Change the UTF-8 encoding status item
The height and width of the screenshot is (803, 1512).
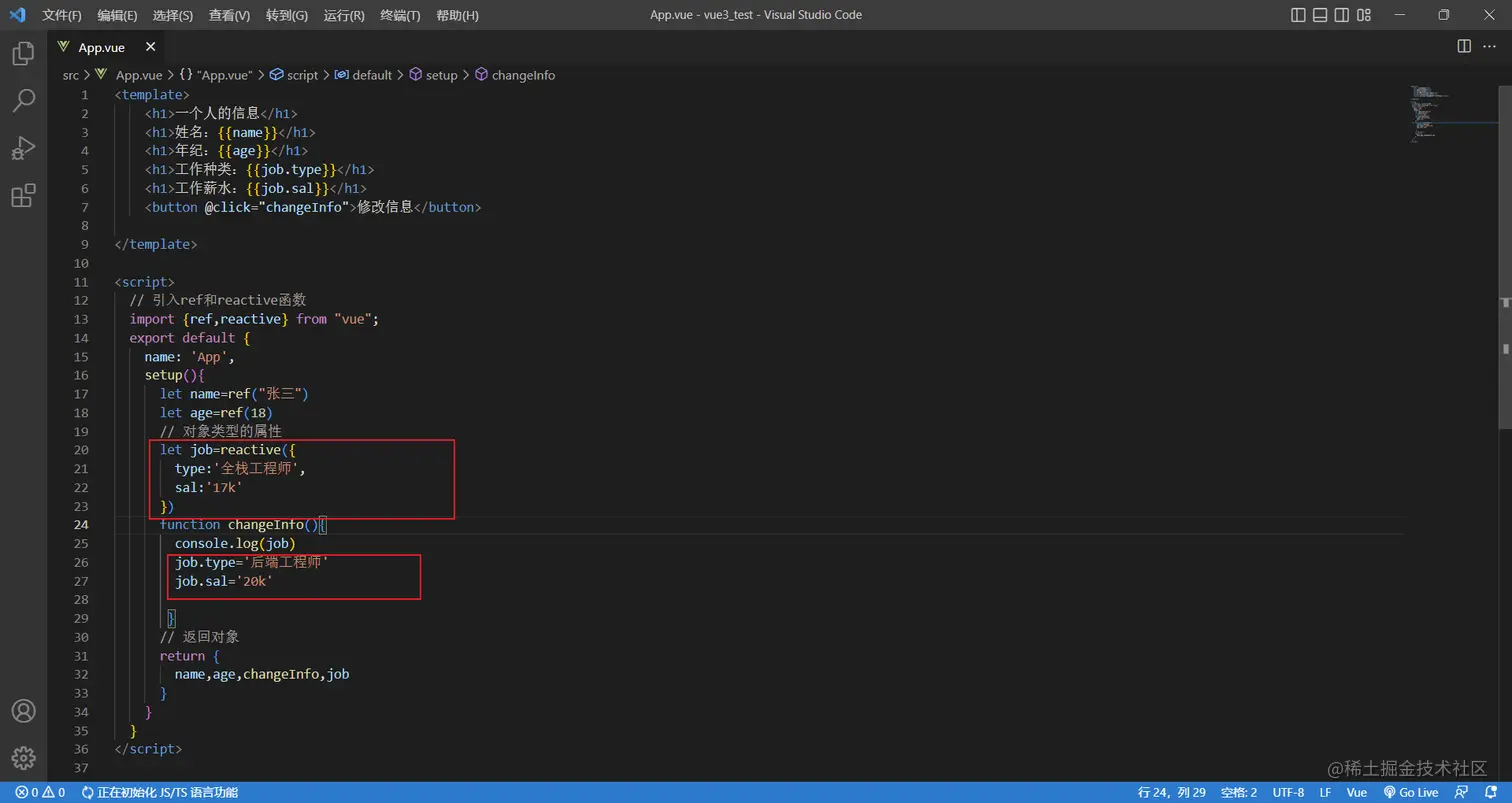1288,792
